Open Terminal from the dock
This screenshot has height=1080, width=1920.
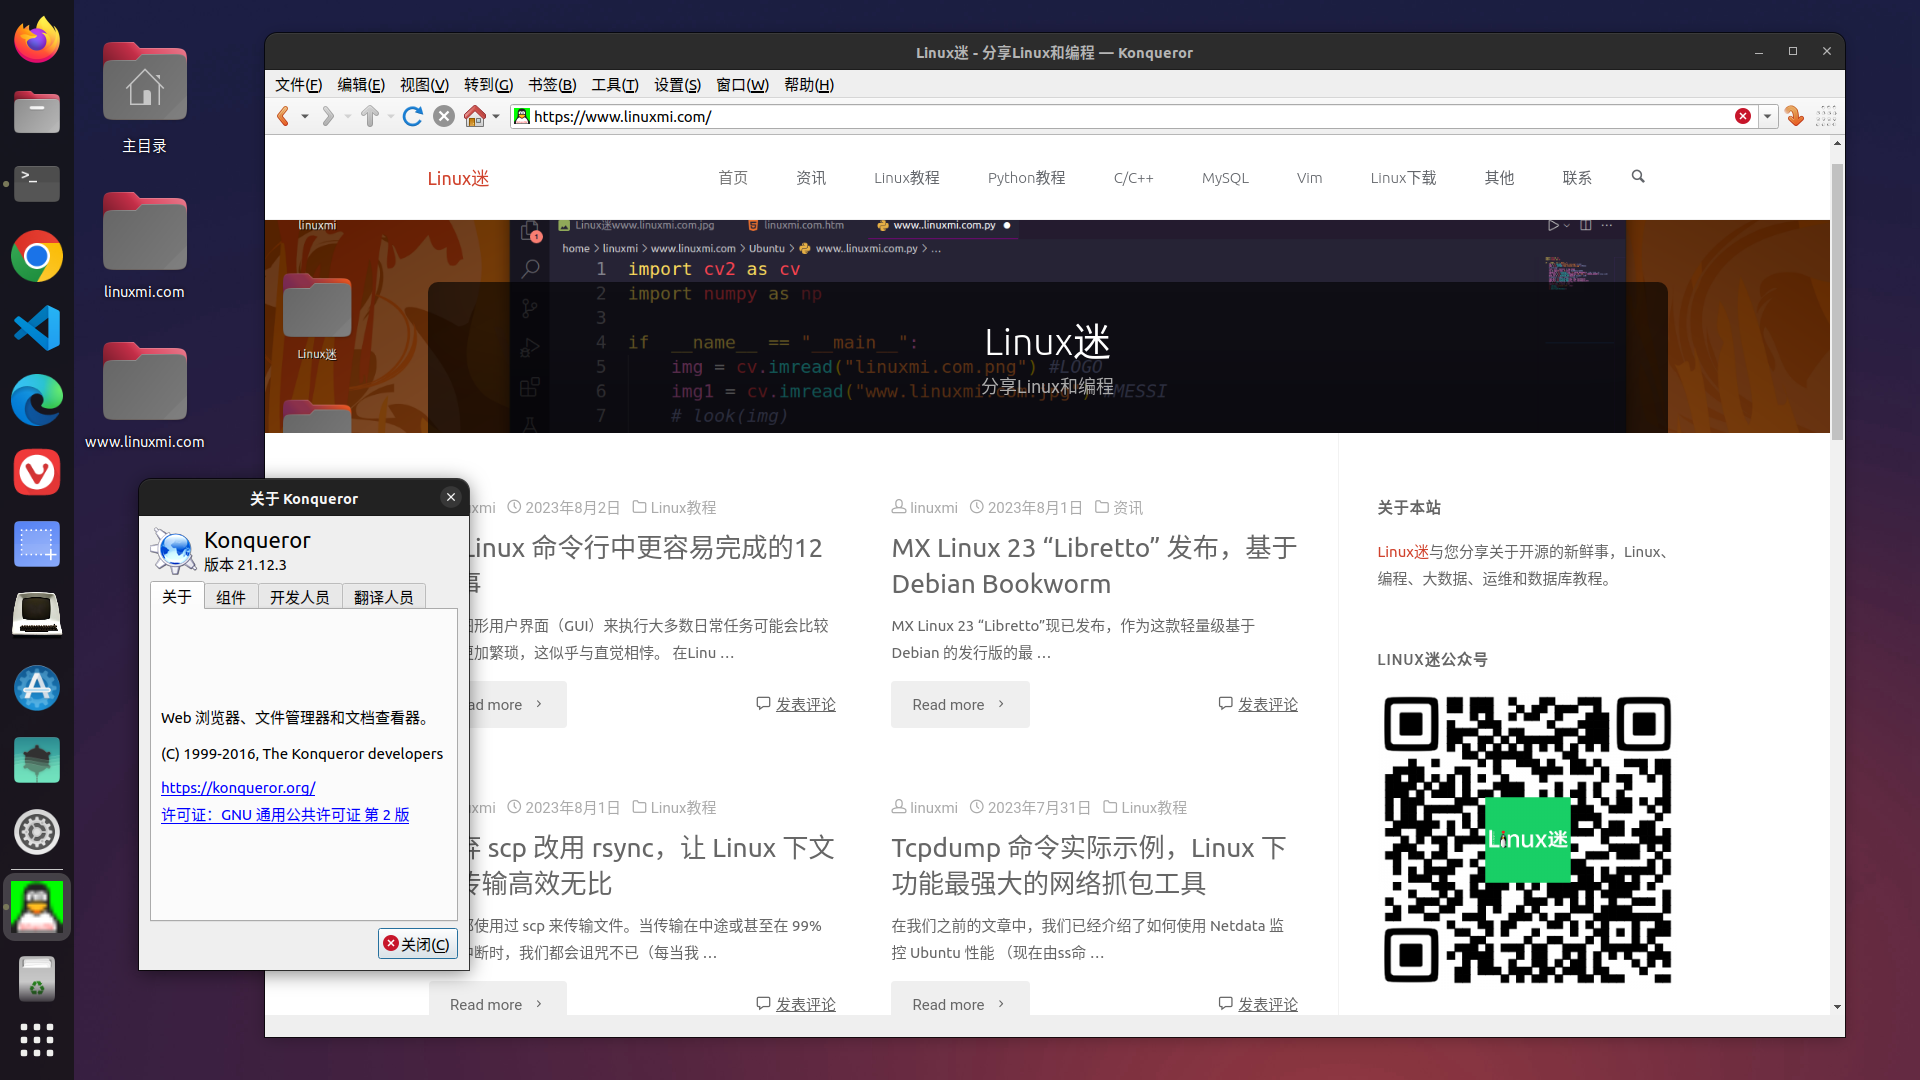(x=37, y=184)
